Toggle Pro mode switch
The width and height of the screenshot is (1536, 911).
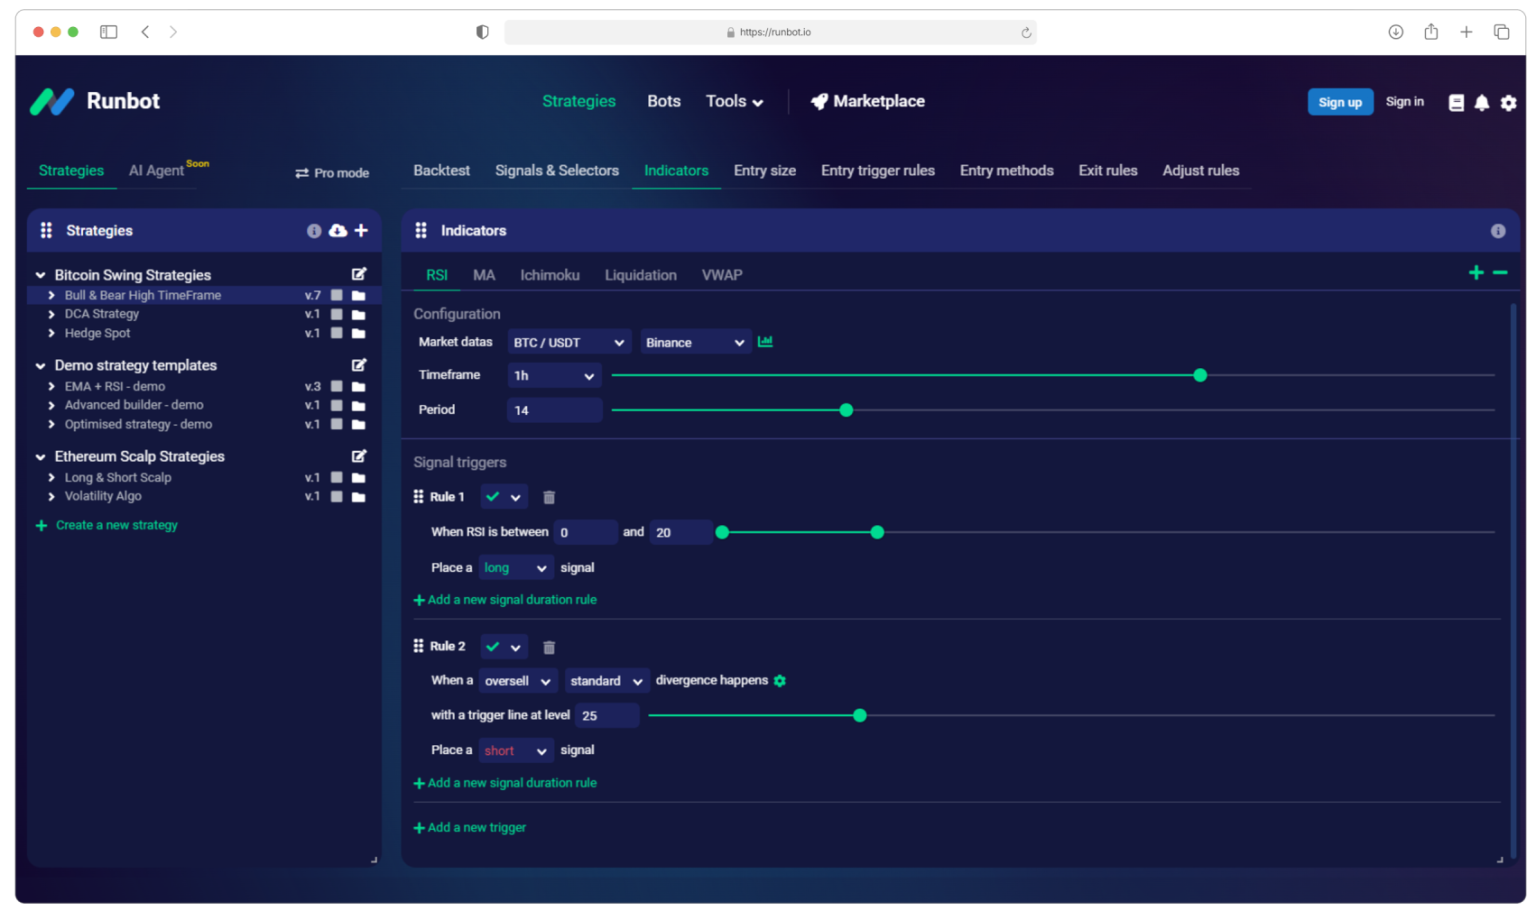[x=303, y=172]
